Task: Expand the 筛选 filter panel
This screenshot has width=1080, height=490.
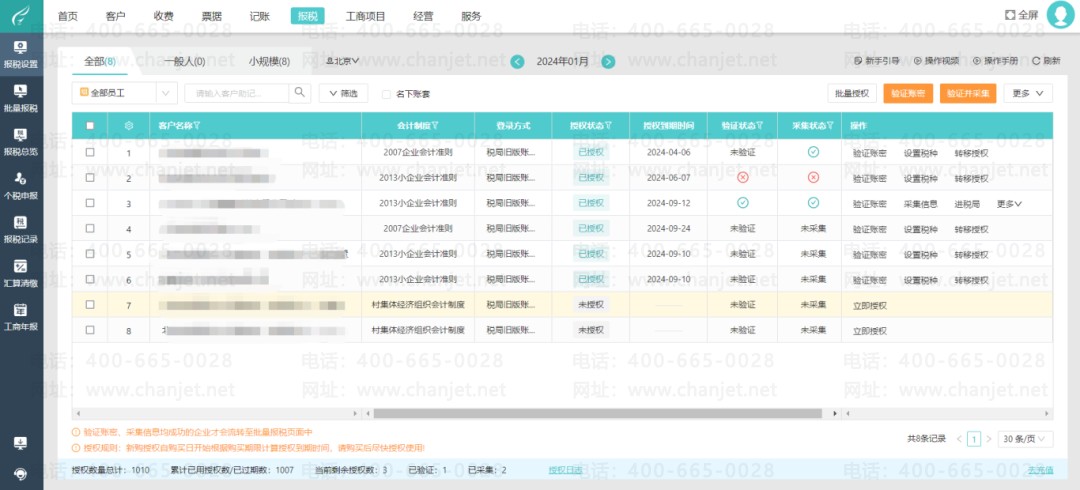Action: (343, 93)
